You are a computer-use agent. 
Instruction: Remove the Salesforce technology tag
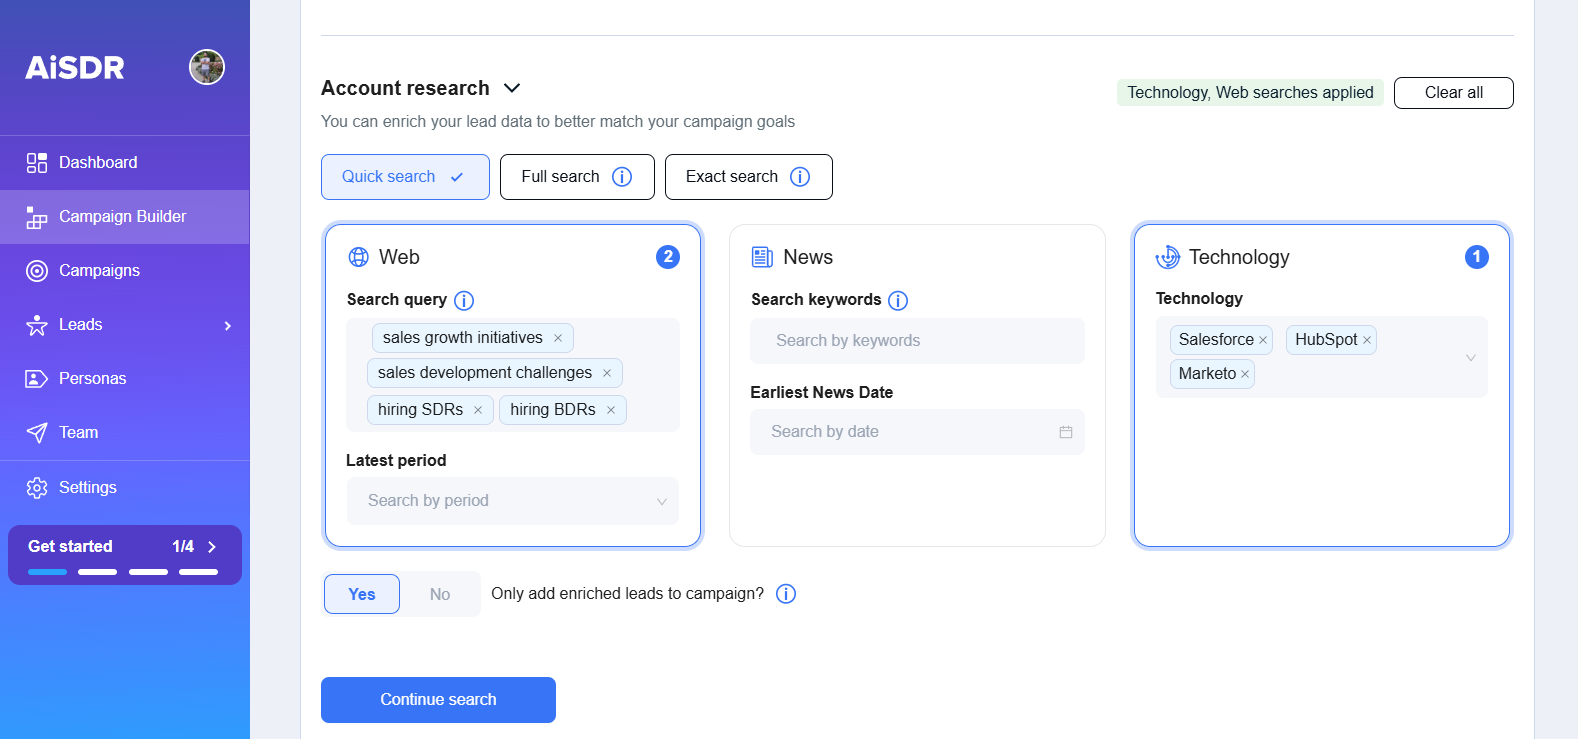pyautogui.click(x=1263, y=340)
